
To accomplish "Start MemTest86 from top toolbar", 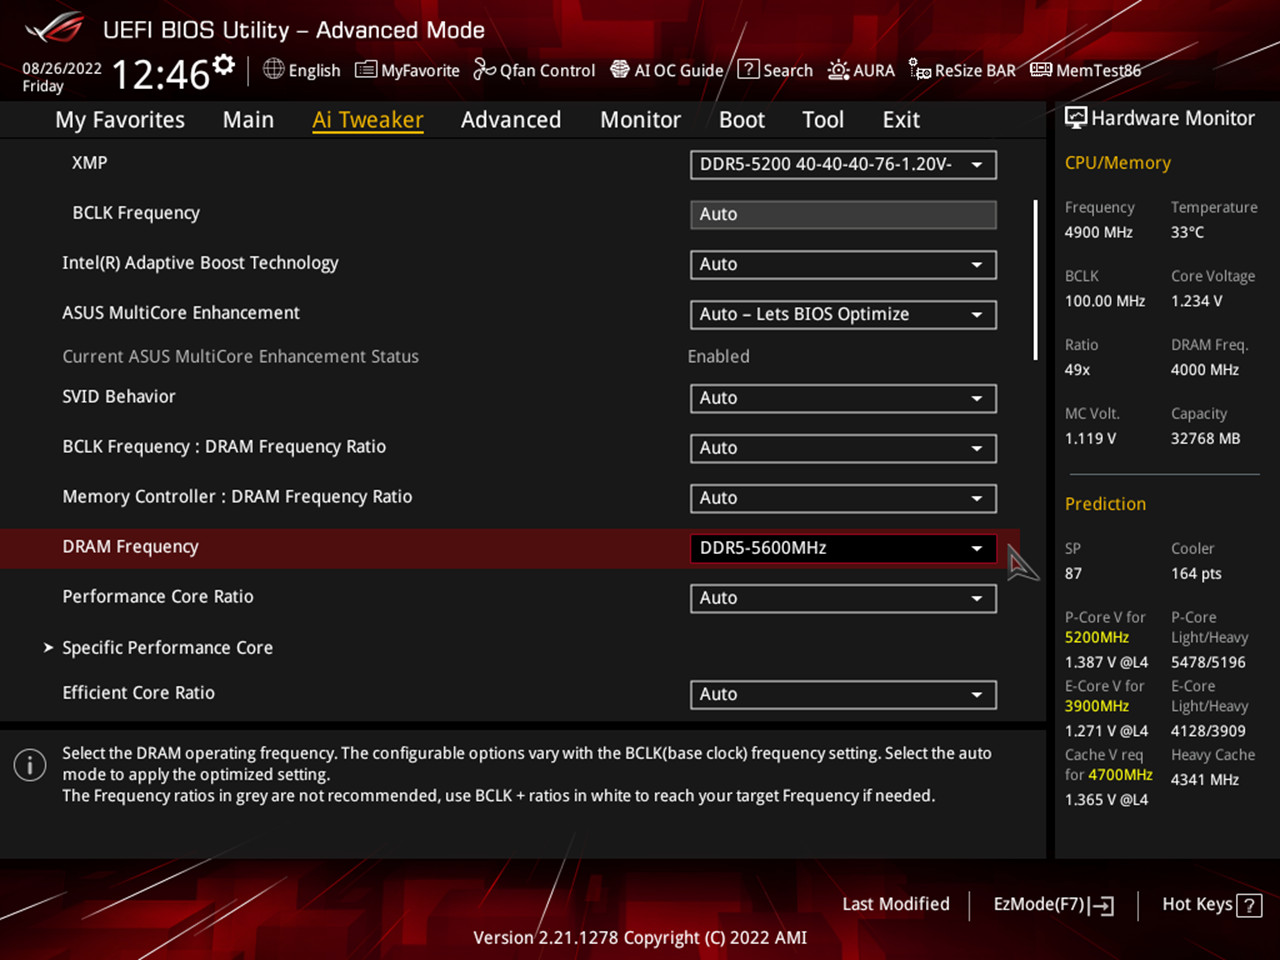I will (x=1041, y=69).
